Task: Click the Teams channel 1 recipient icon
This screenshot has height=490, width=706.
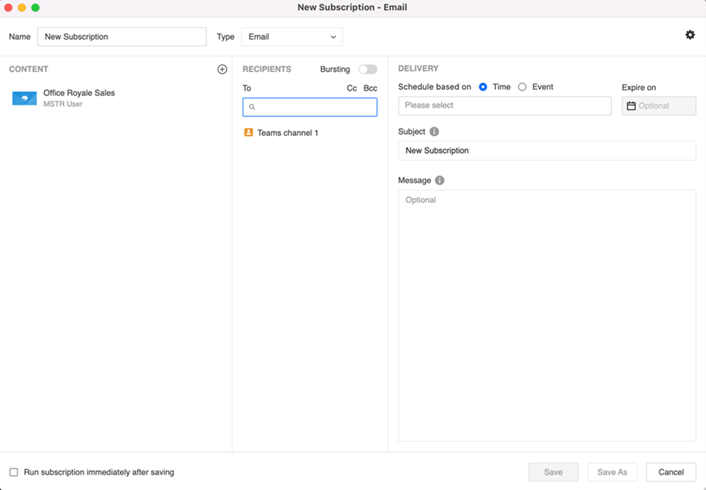Action: coord(249,132)
